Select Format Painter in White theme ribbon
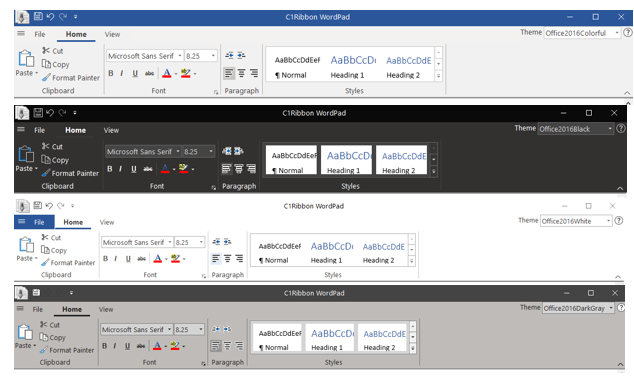The image size is (634, 385). [68, 262]
